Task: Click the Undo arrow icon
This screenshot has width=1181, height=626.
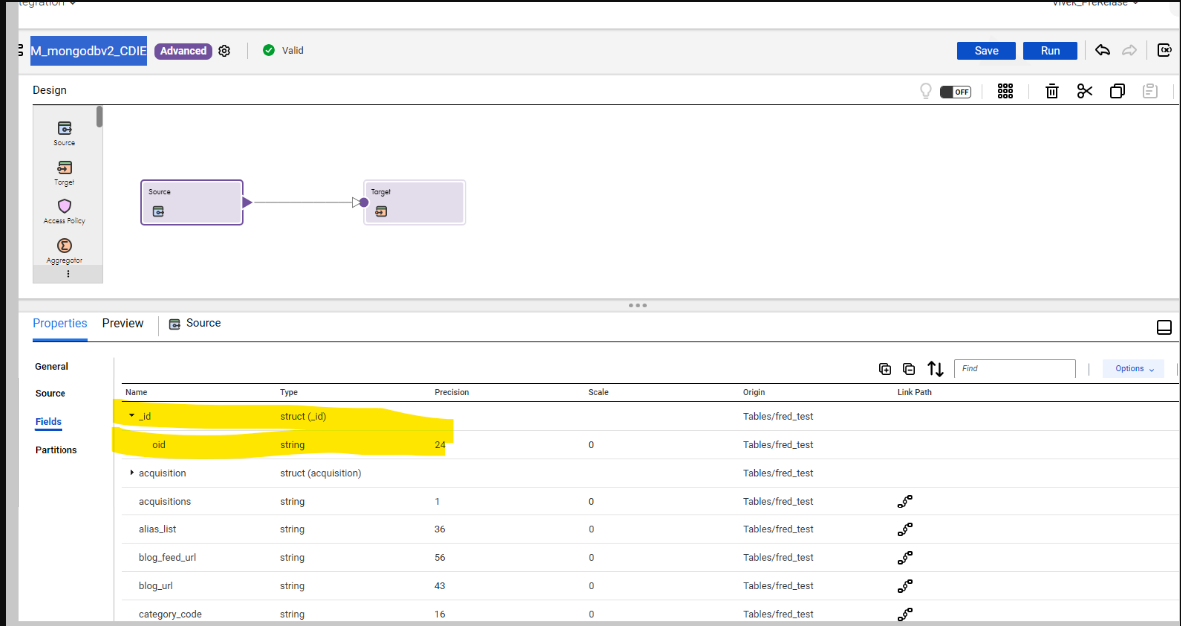Action: click(x=1103, y=50)
